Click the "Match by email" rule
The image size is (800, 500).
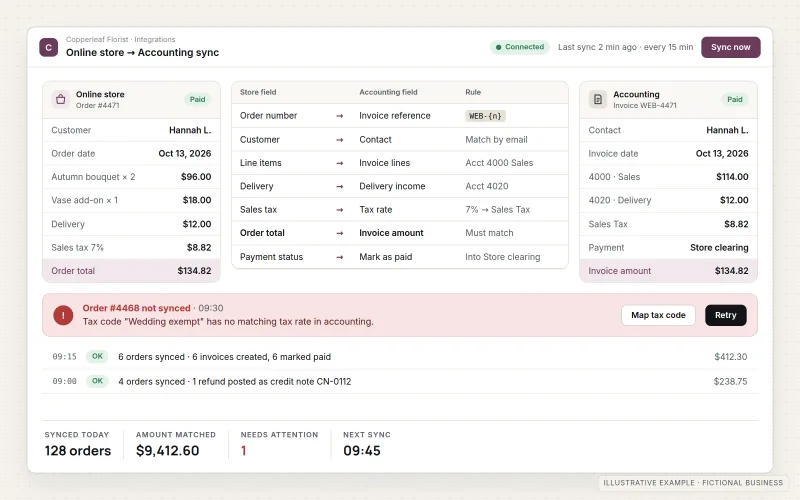click(x=496, y=140)
